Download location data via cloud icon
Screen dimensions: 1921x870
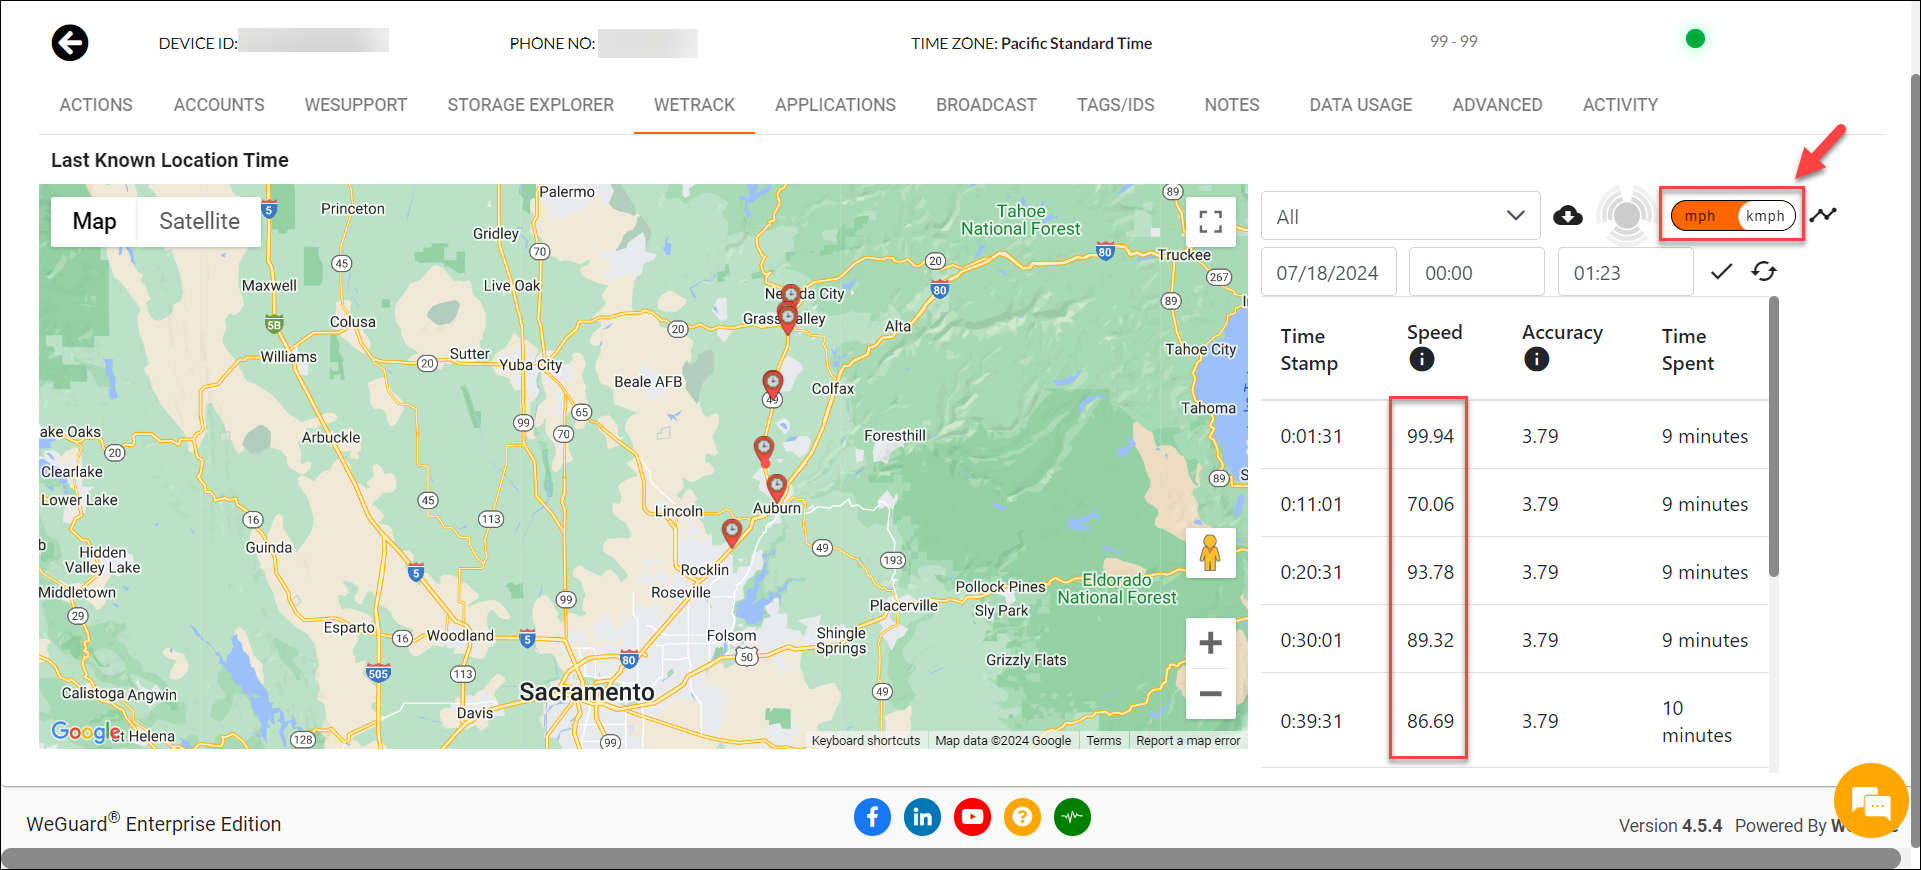[x=1568, y=215]
